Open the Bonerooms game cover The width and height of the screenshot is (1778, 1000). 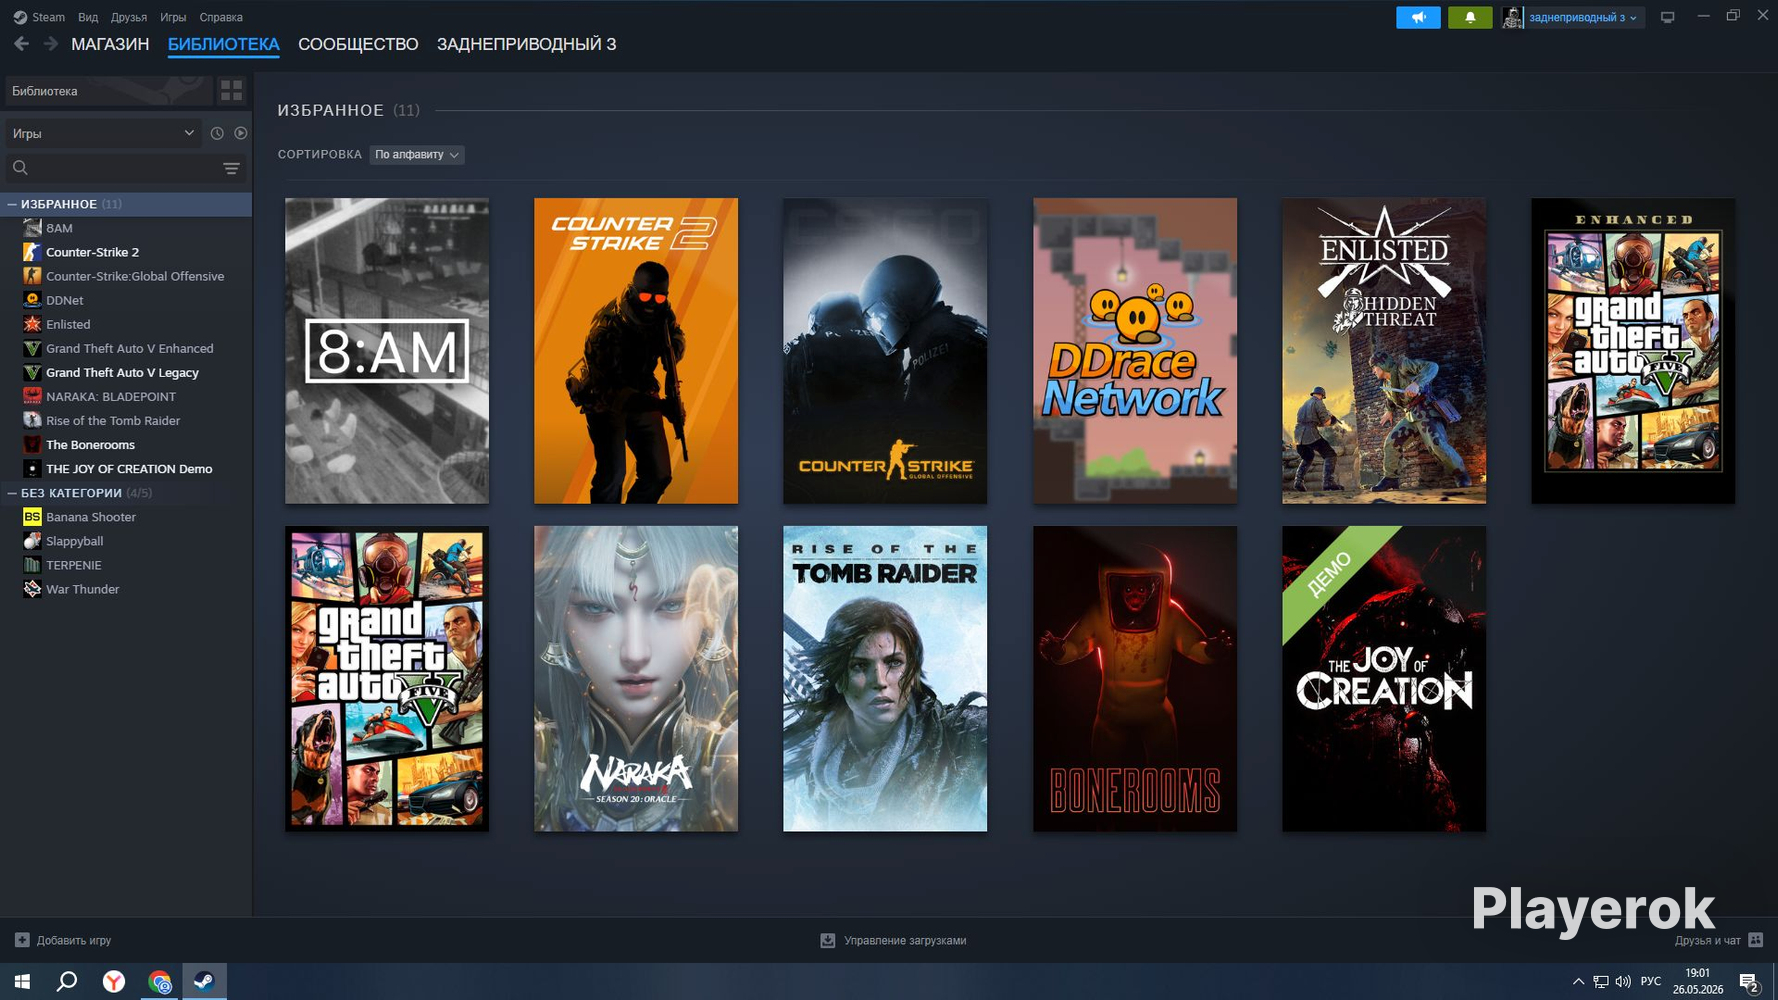point(1135,679)
